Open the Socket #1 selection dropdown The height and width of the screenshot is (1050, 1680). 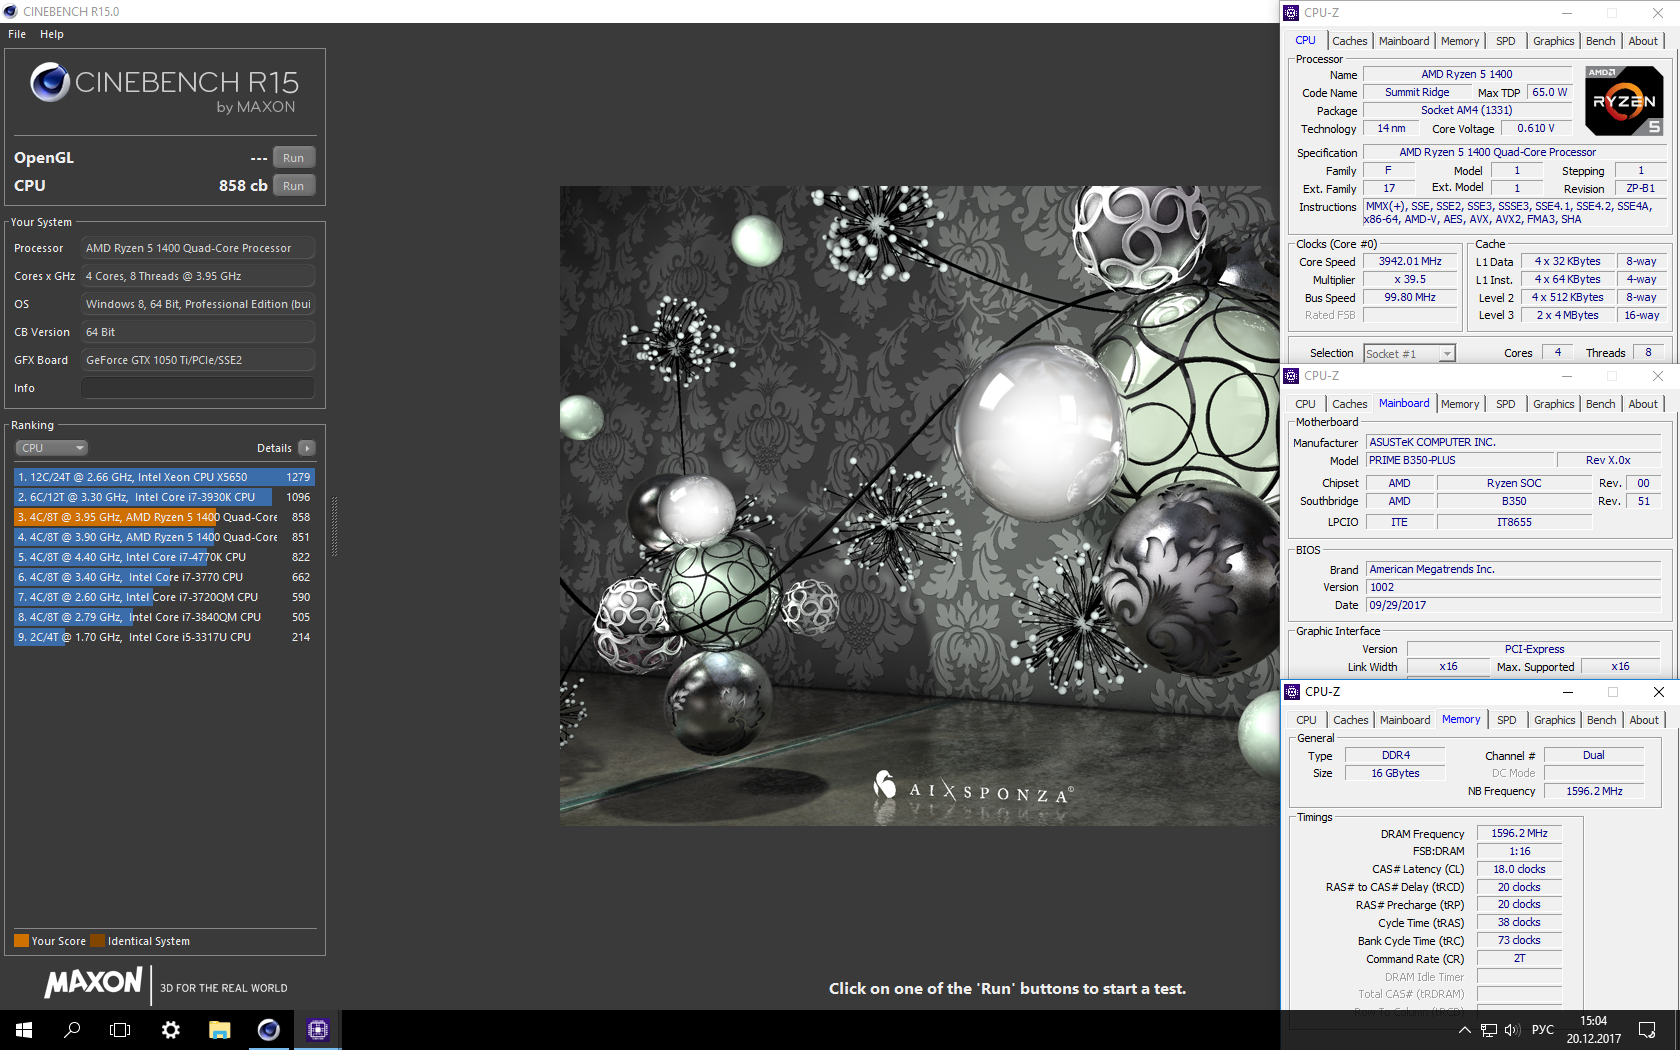1409,353
